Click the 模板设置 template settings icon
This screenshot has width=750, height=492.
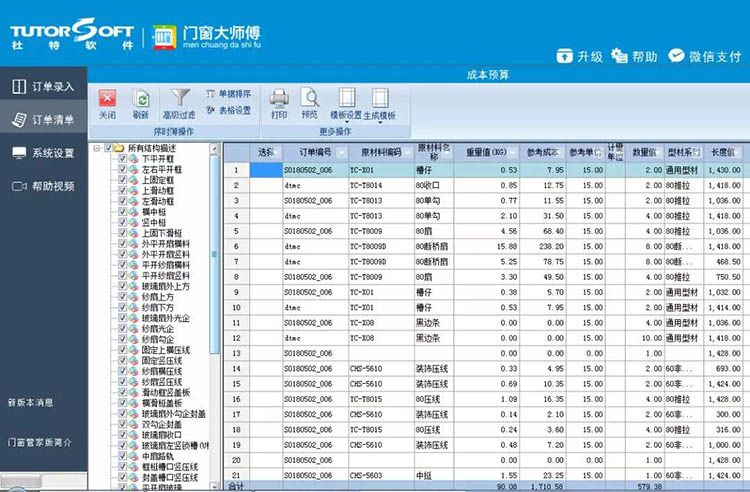pos(347,99)
